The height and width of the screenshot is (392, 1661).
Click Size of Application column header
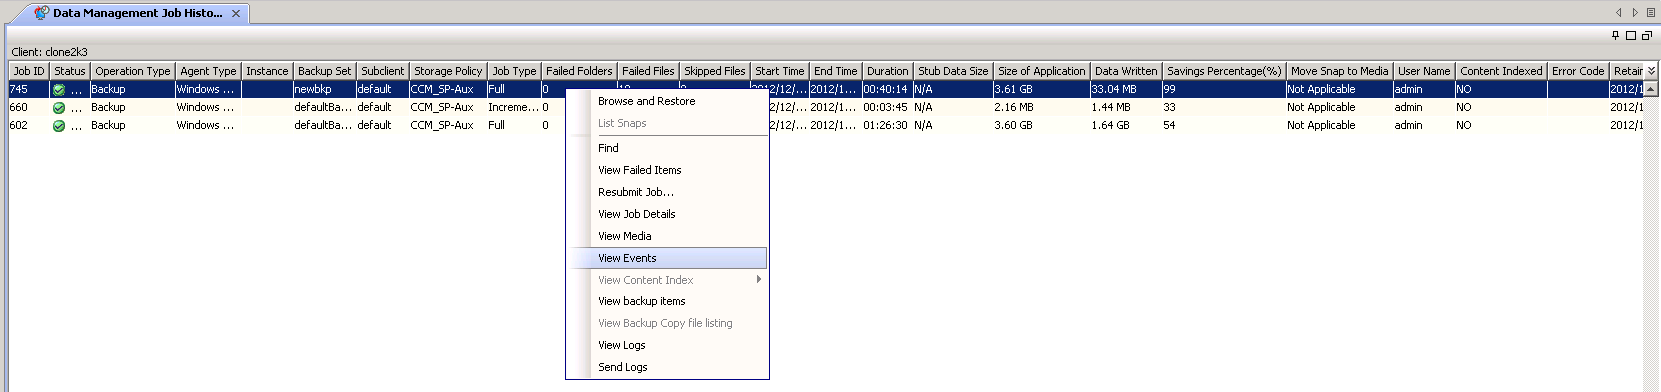coord(1042,71)
